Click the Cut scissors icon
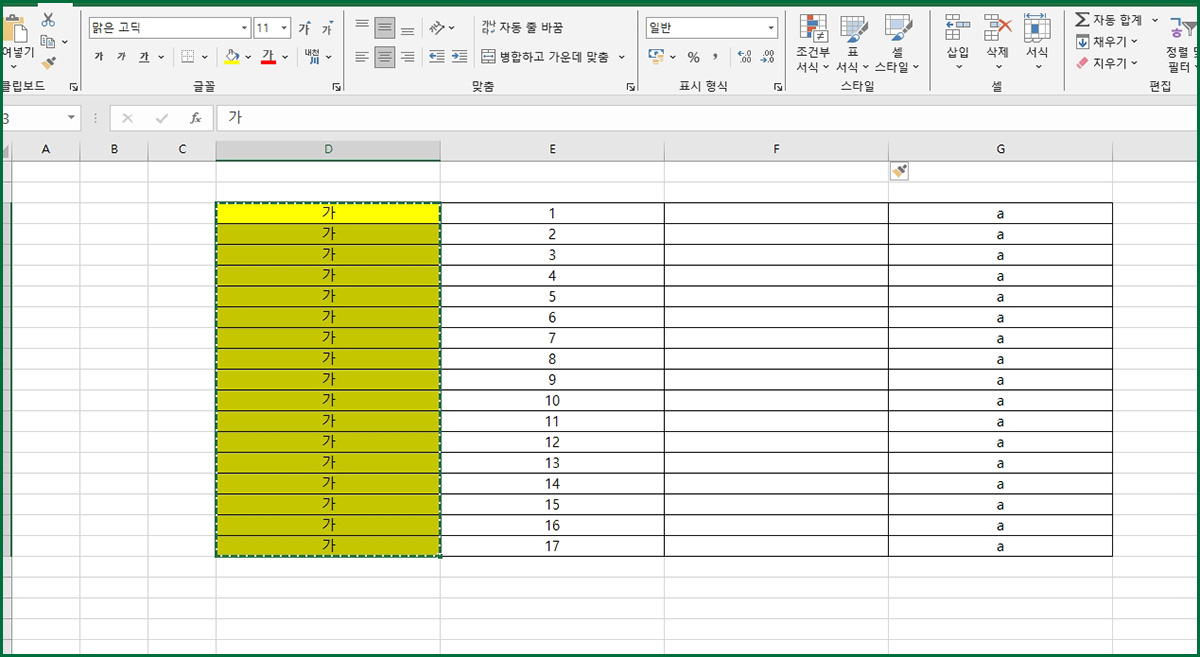This screenshot has height=657, width=1200. click(48, 19)
